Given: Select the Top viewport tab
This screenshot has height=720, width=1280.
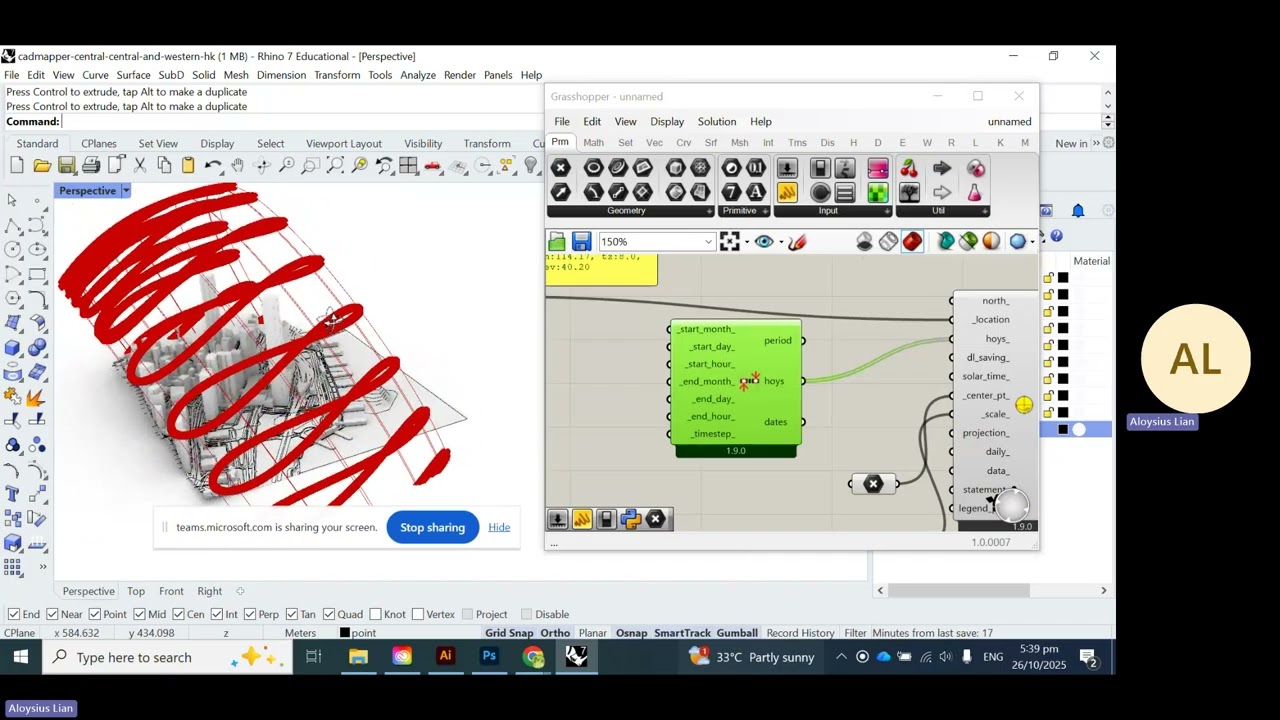Looking at the screenshot, I should (x=136, y=591).
